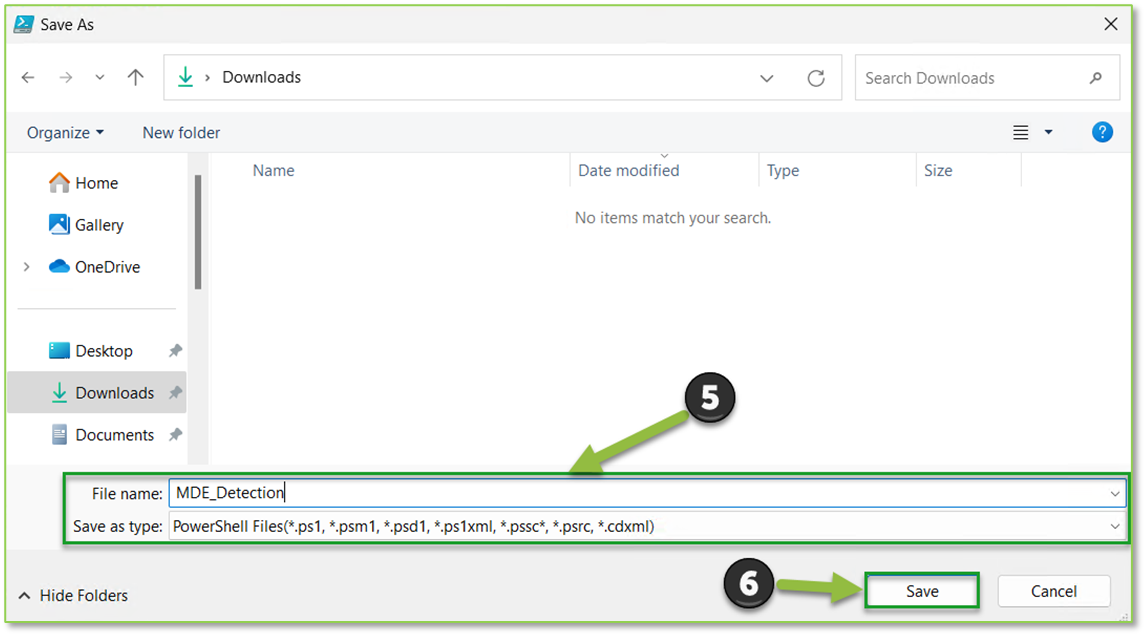Sort files by Date modified column
Image resolution: width=1146 pixels, height=636 pixels.
click(x=628, y=171)
